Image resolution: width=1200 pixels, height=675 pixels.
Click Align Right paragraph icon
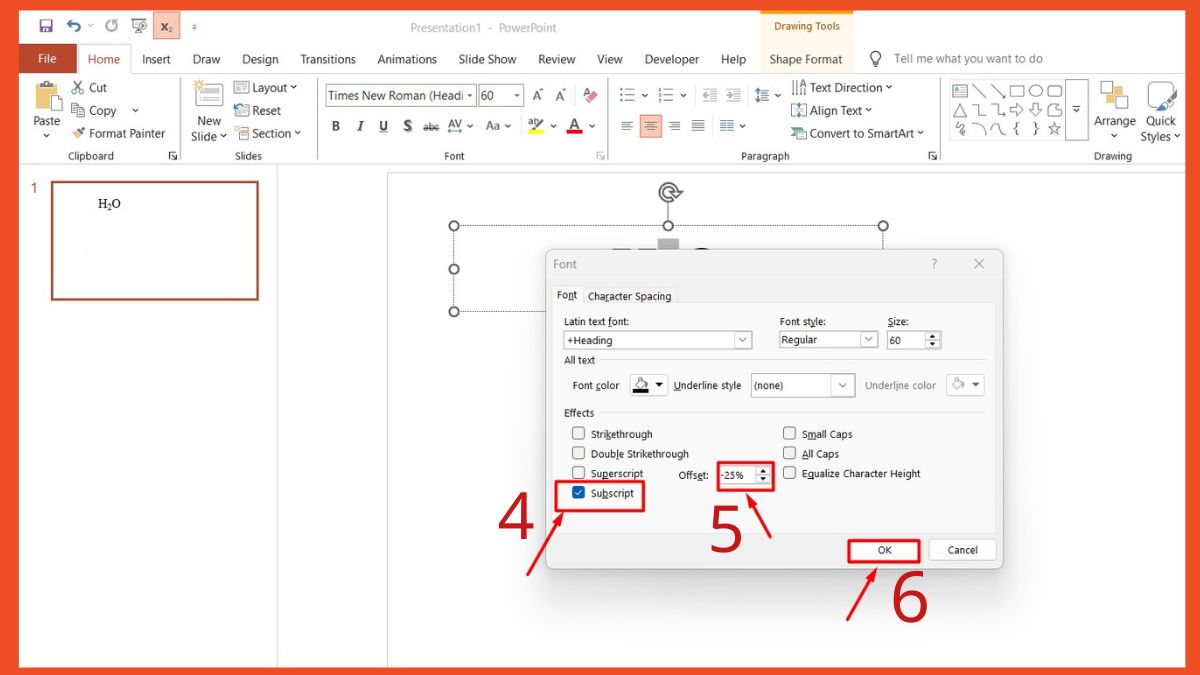point(675,126)
